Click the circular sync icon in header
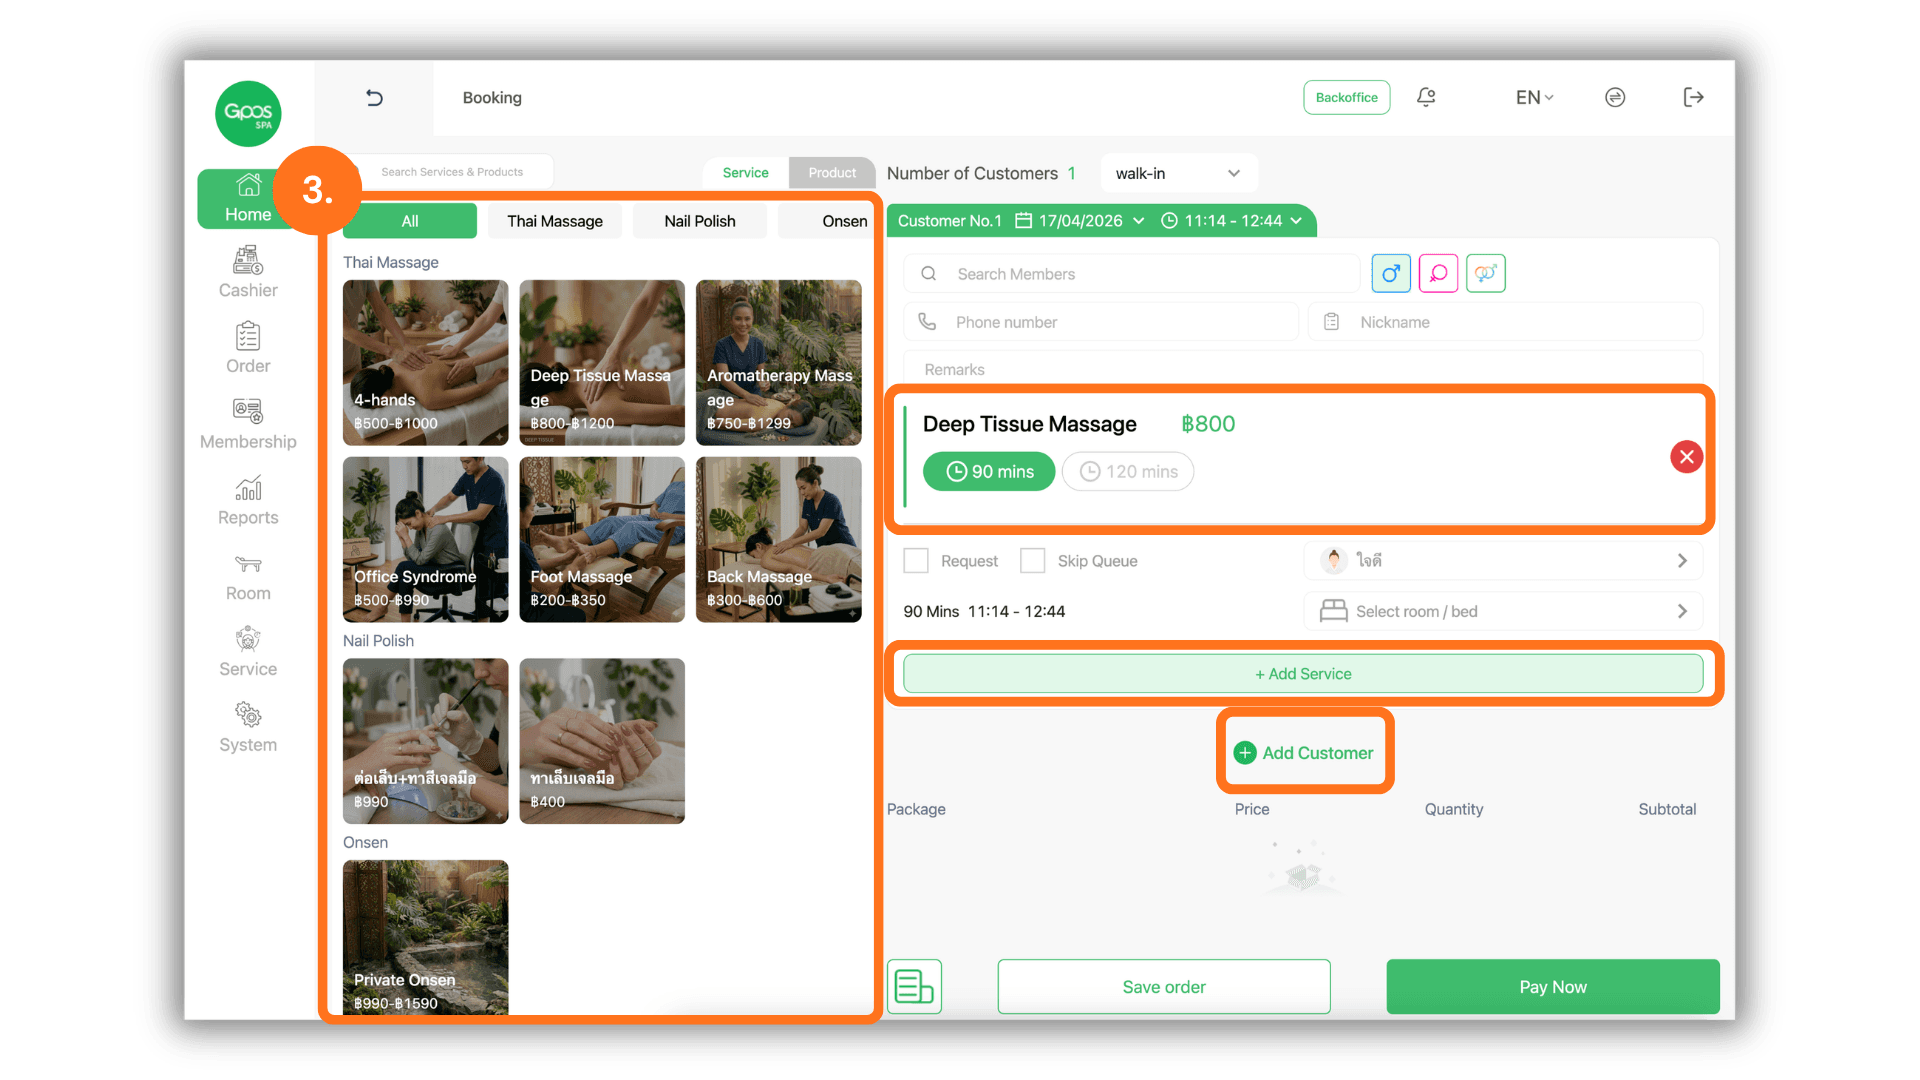The width and height of the screenshot is (1920, 1080). tap(1615, 97)
